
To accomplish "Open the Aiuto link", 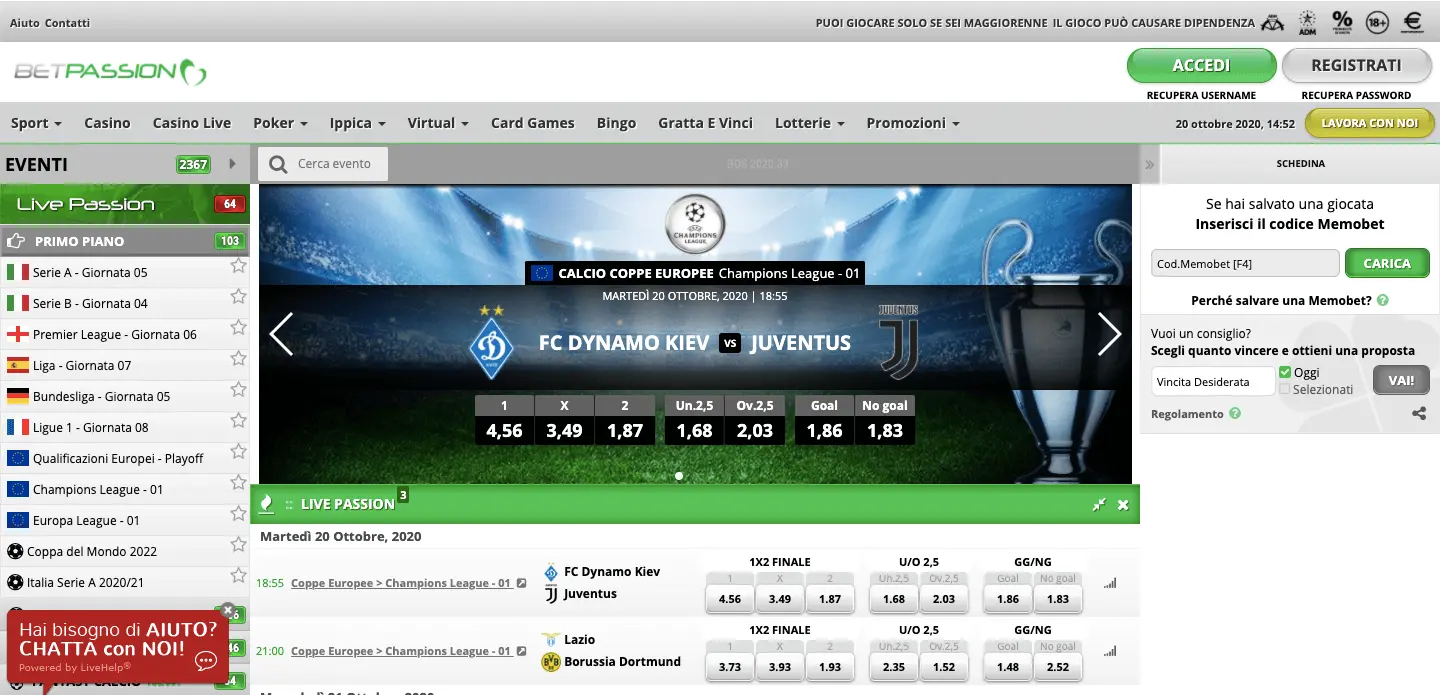I will [25, 22].
